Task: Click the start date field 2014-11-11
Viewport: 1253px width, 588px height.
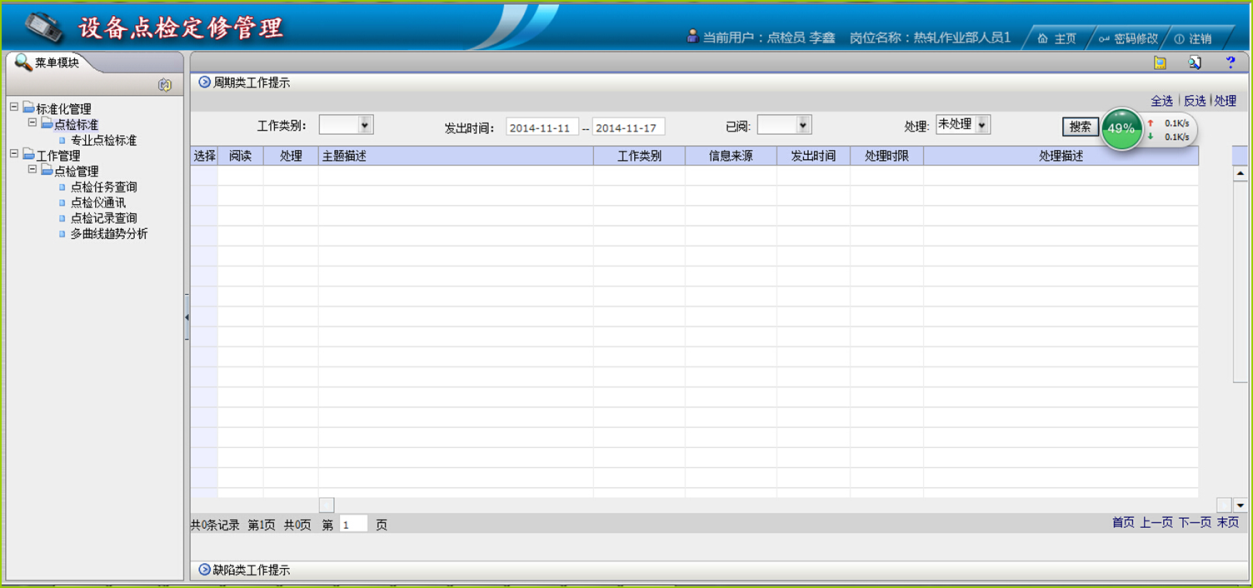Action: [541, 128]
